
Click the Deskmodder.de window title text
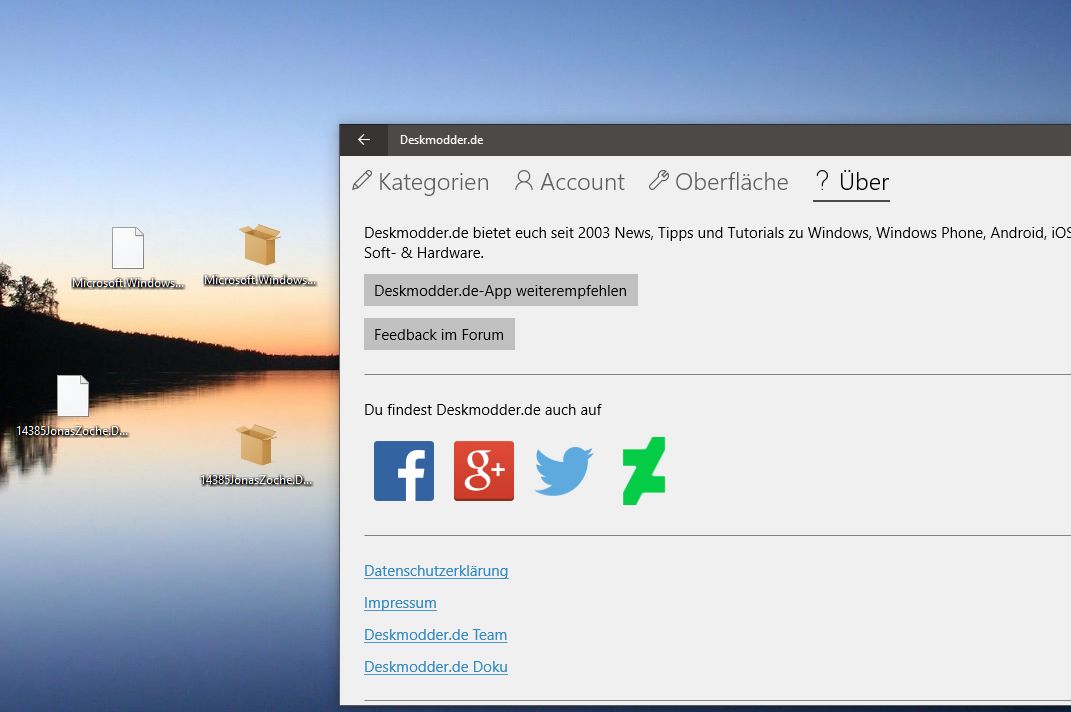click(x=441, y=140)
